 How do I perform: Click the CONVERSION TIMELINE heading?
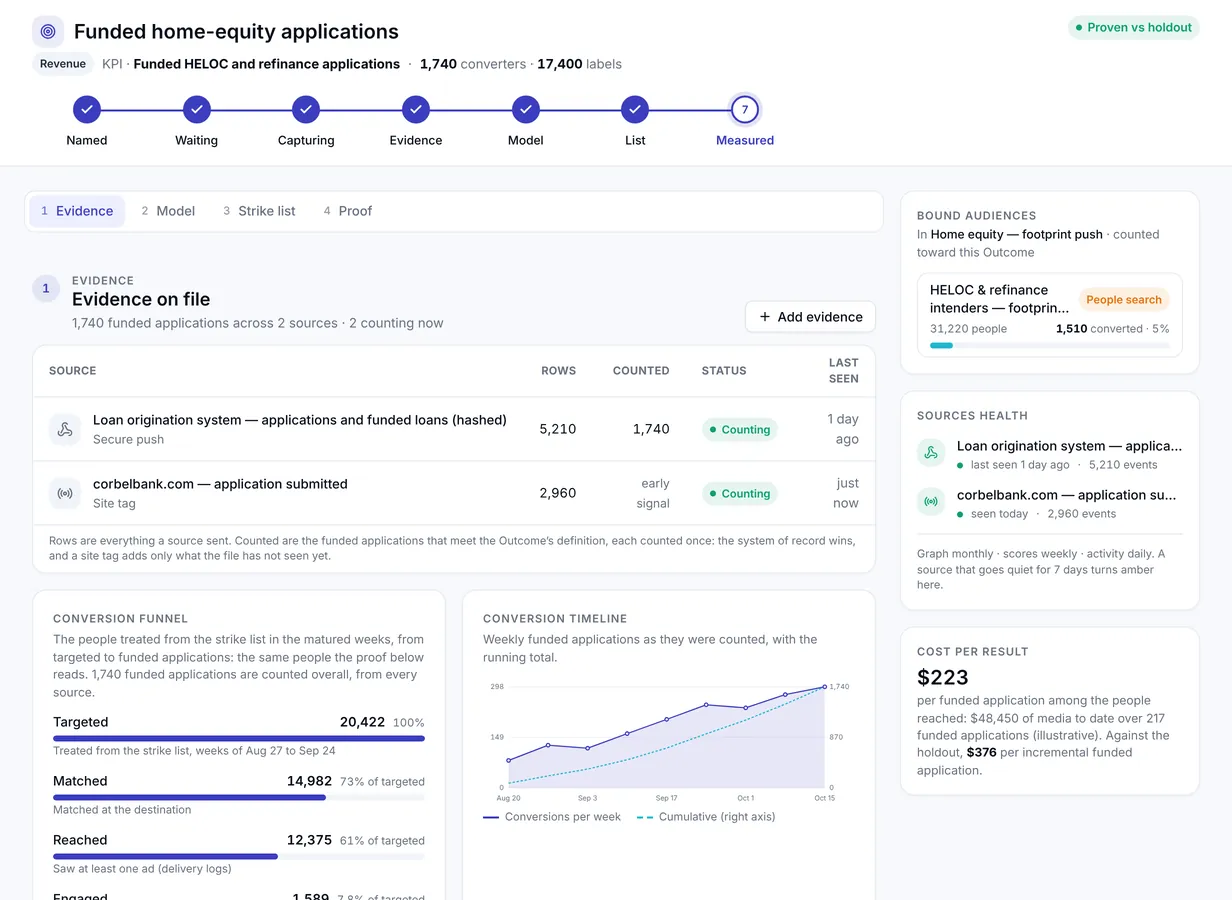tap(555, 619)
